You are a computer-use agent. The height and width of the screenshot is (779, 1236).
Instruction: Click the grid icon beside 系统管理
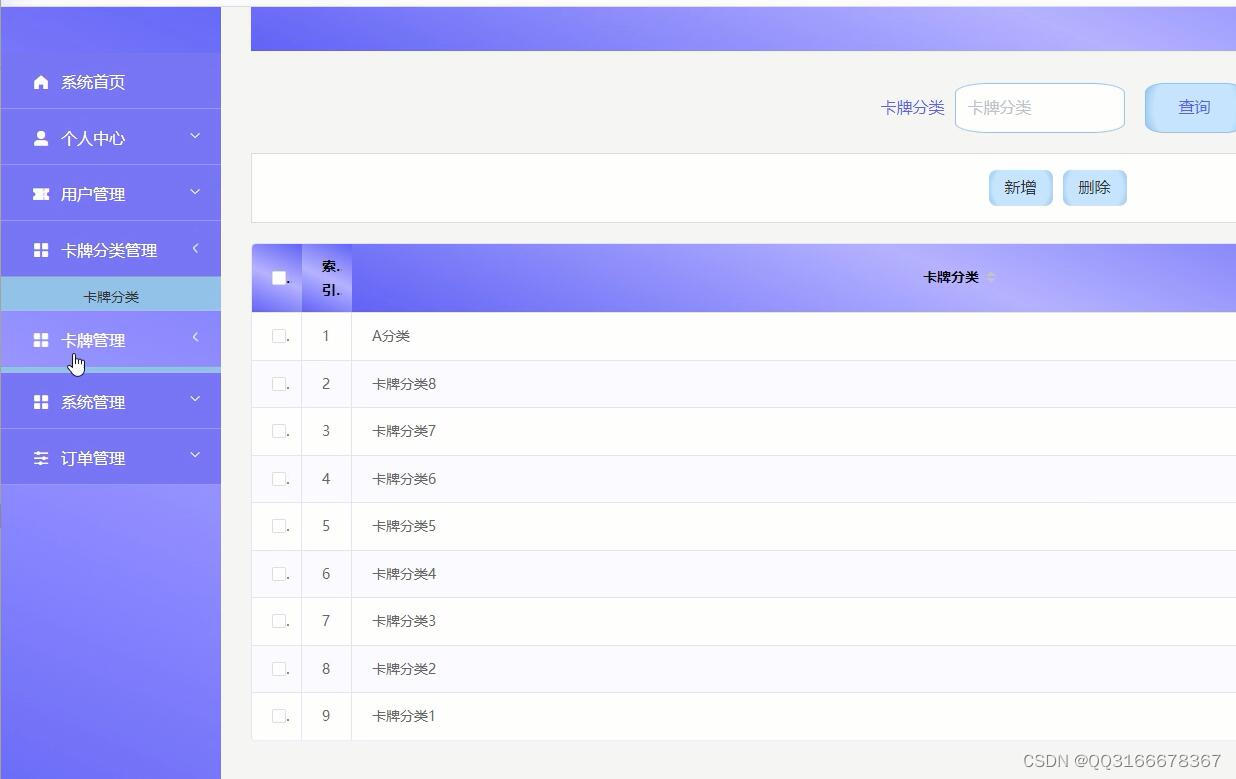40,401
